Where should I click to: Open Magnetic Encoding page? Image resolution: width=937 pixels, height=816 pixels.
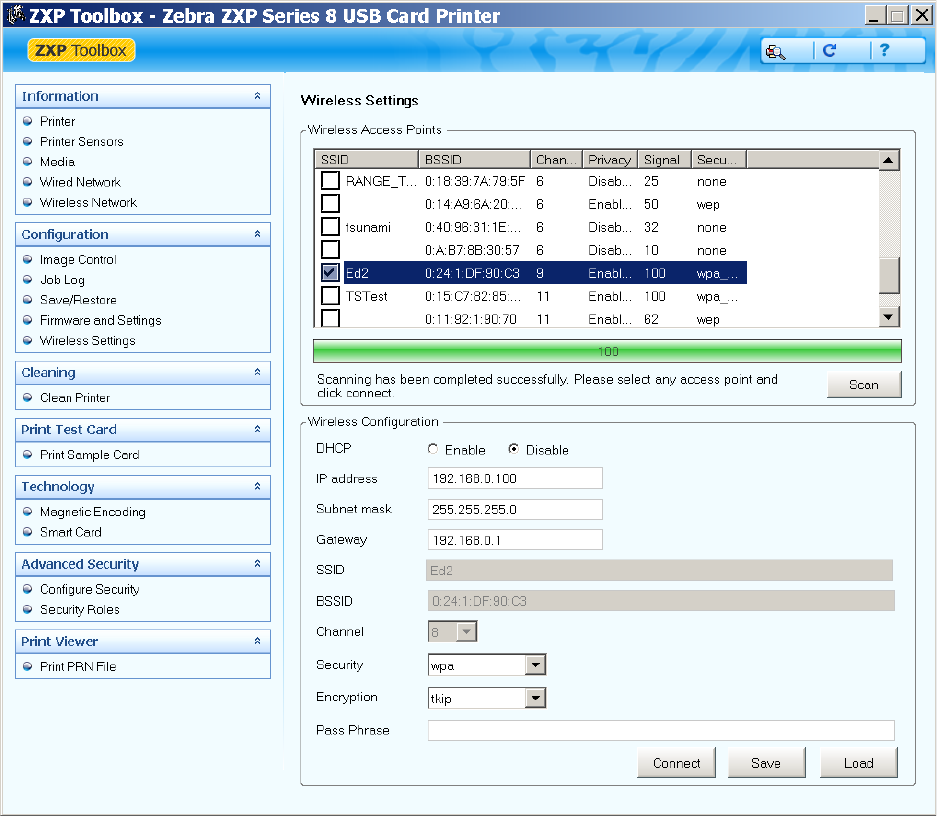click(93, 512)
